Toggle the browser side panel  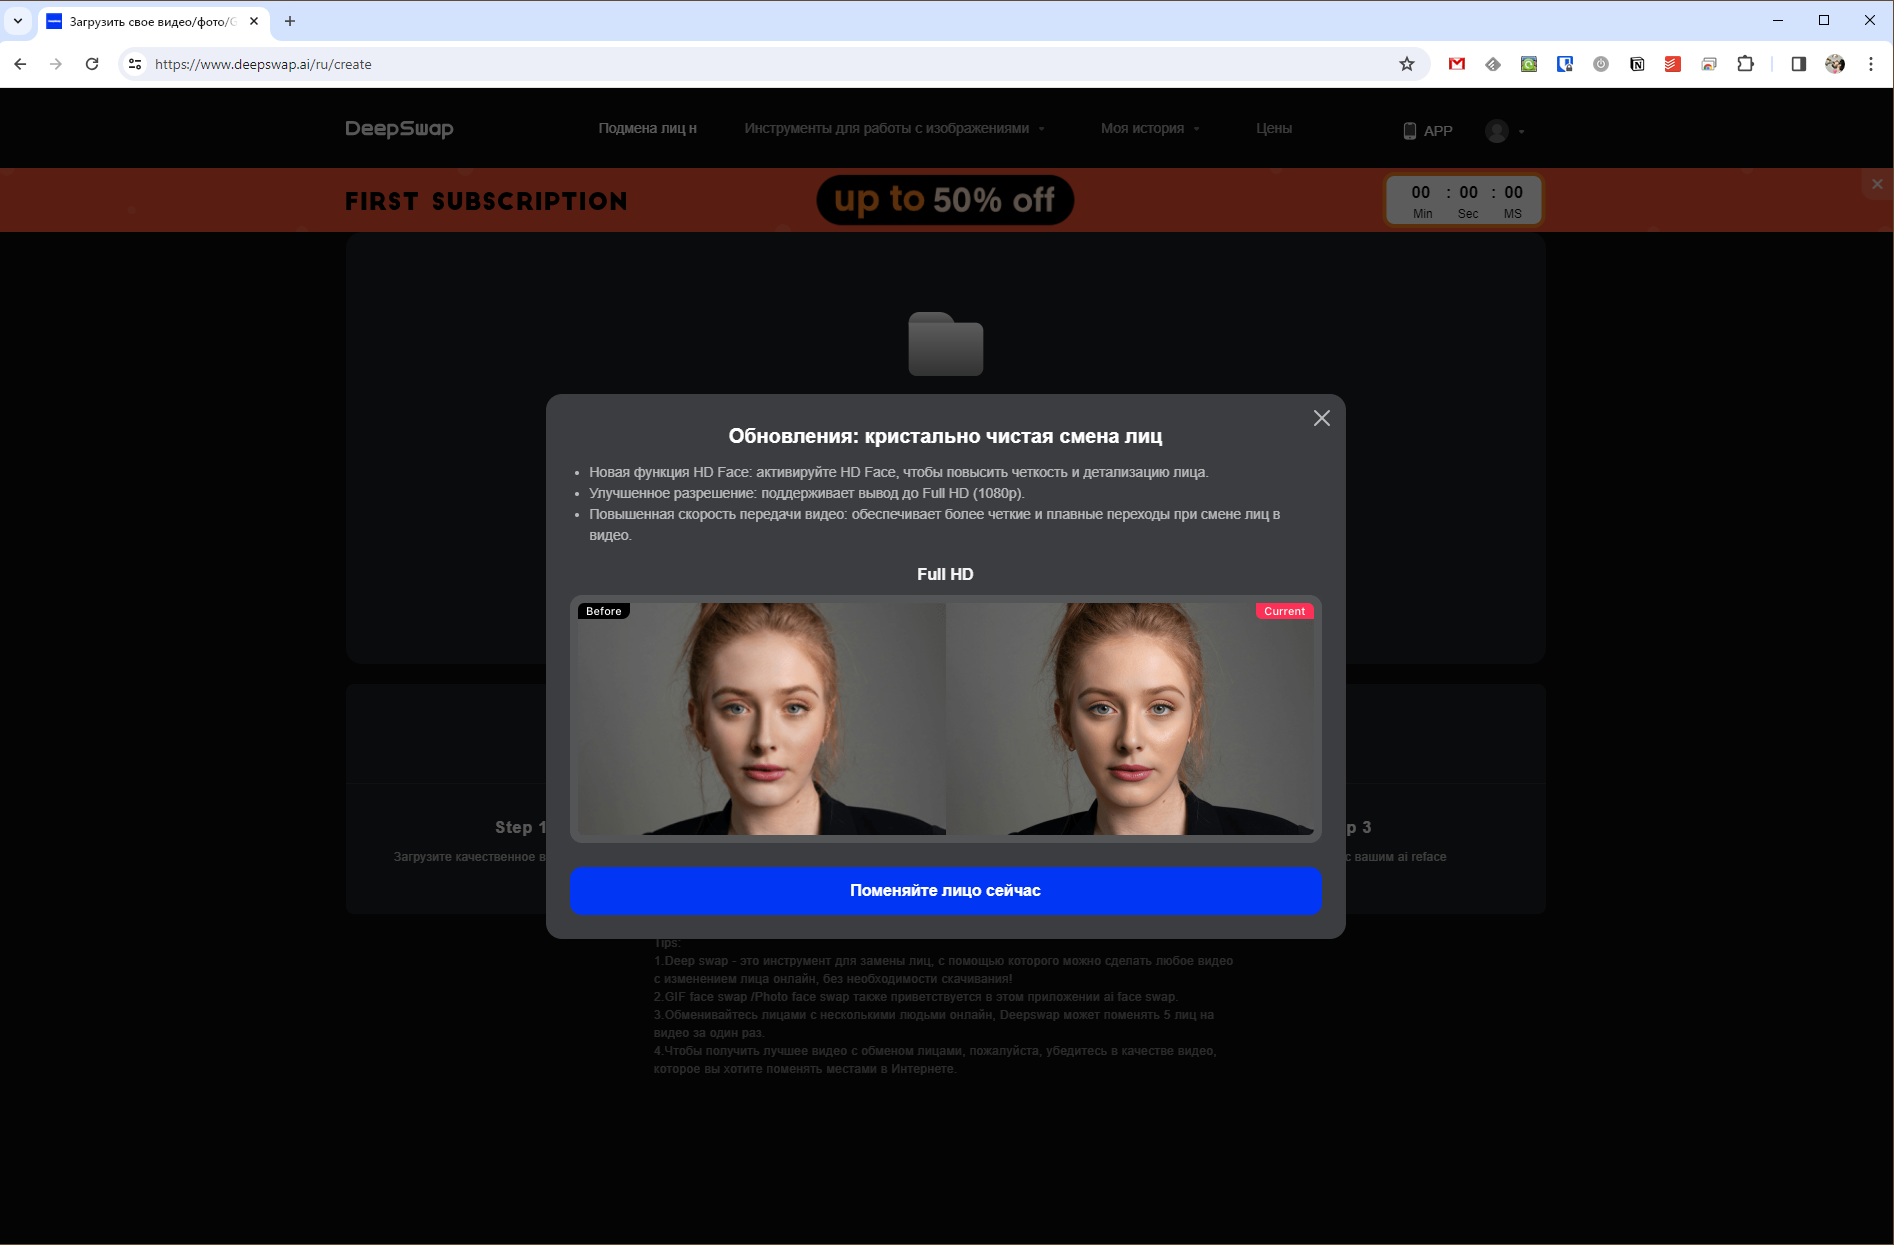1798,64
